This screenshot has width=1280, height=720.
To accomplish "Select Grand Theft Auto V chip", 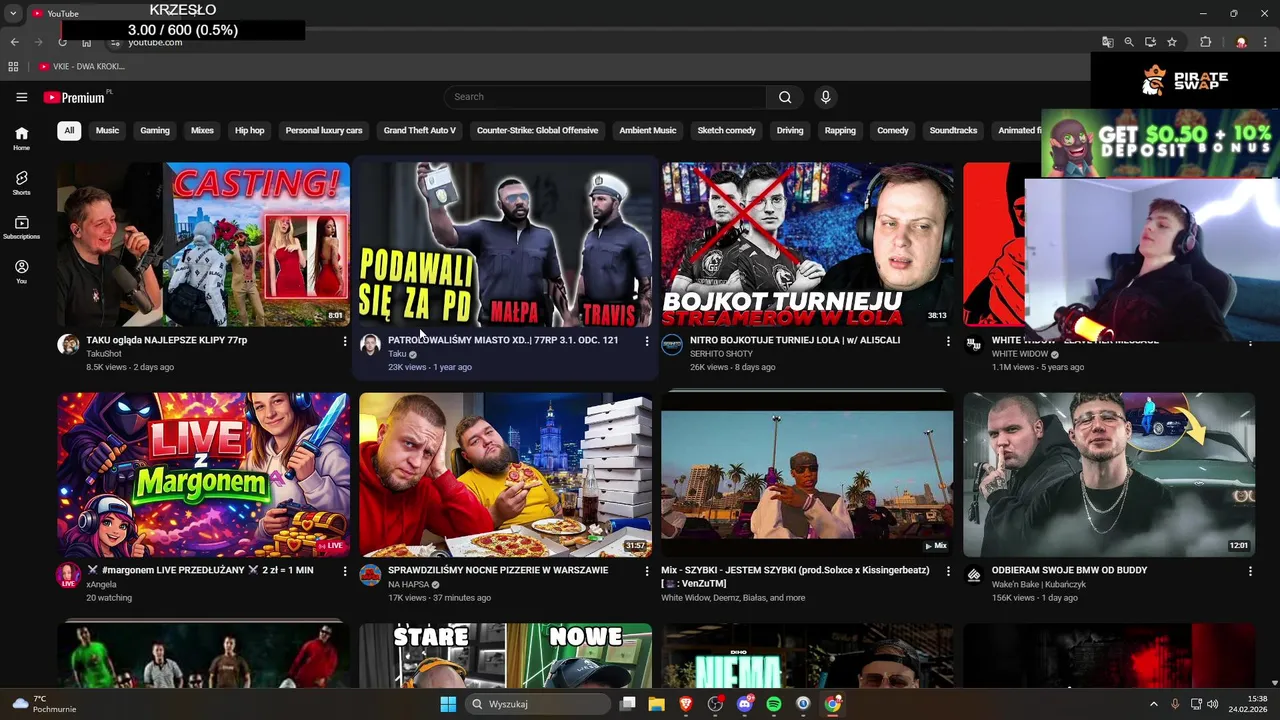I will [x=420, y=130].
